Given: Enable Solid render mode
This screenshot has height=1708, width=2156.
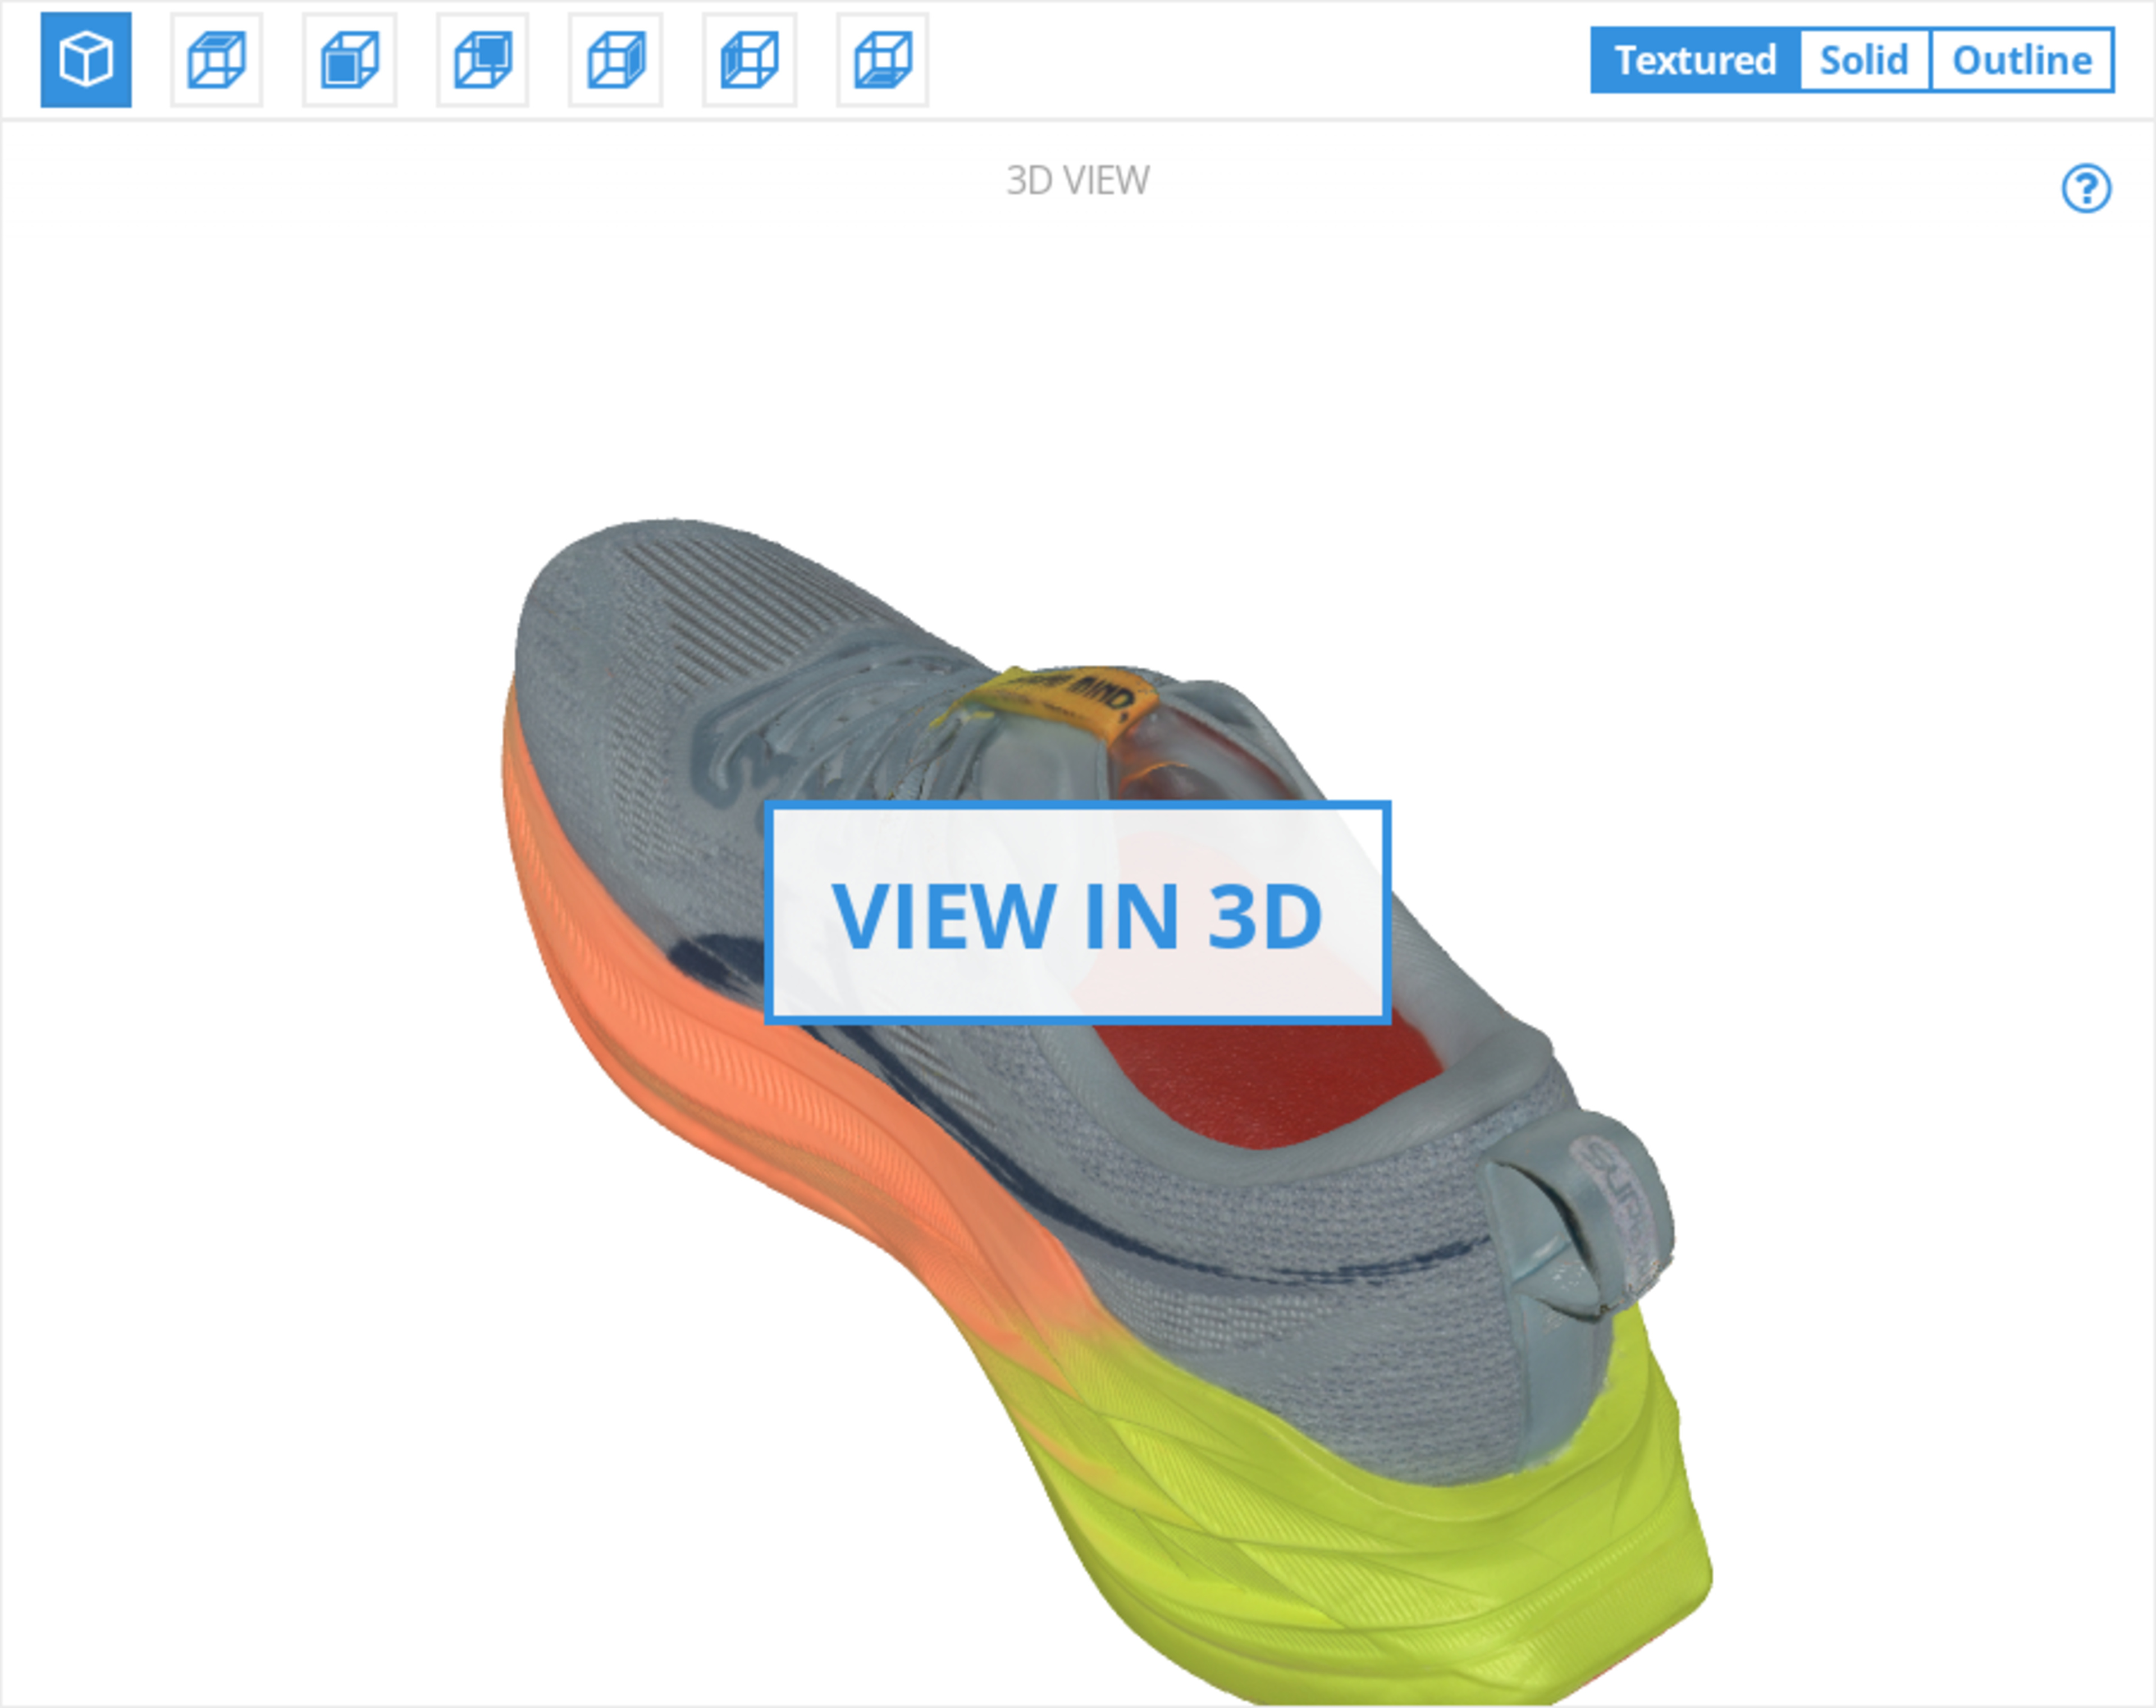Looking at the screenshot, I should pos(1864,60).
